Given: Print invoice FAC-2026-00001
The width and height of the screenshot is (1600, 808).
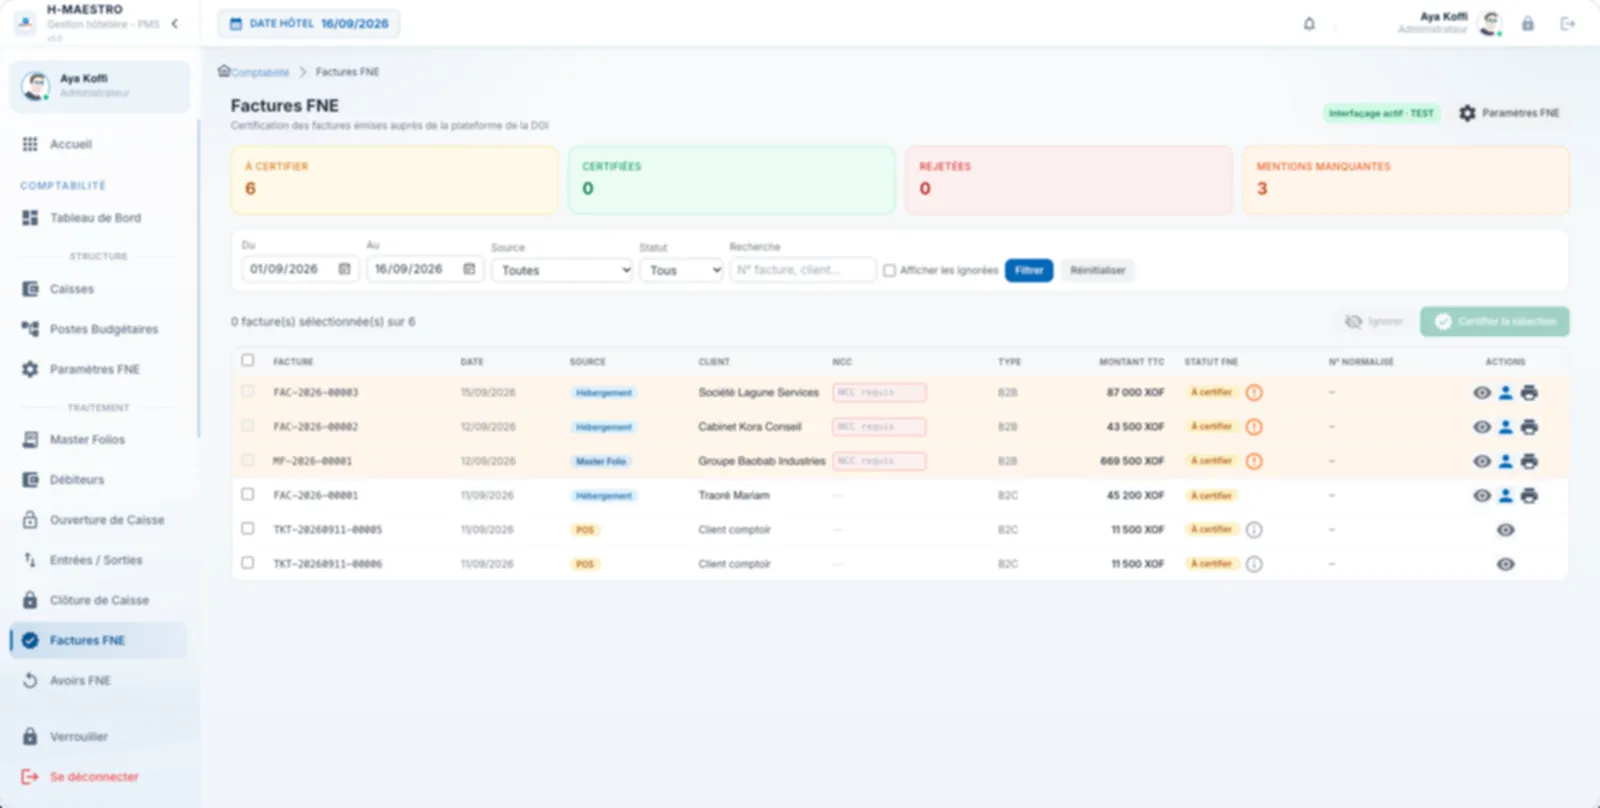Looking at the screenshot, I should coord(1529,495).
